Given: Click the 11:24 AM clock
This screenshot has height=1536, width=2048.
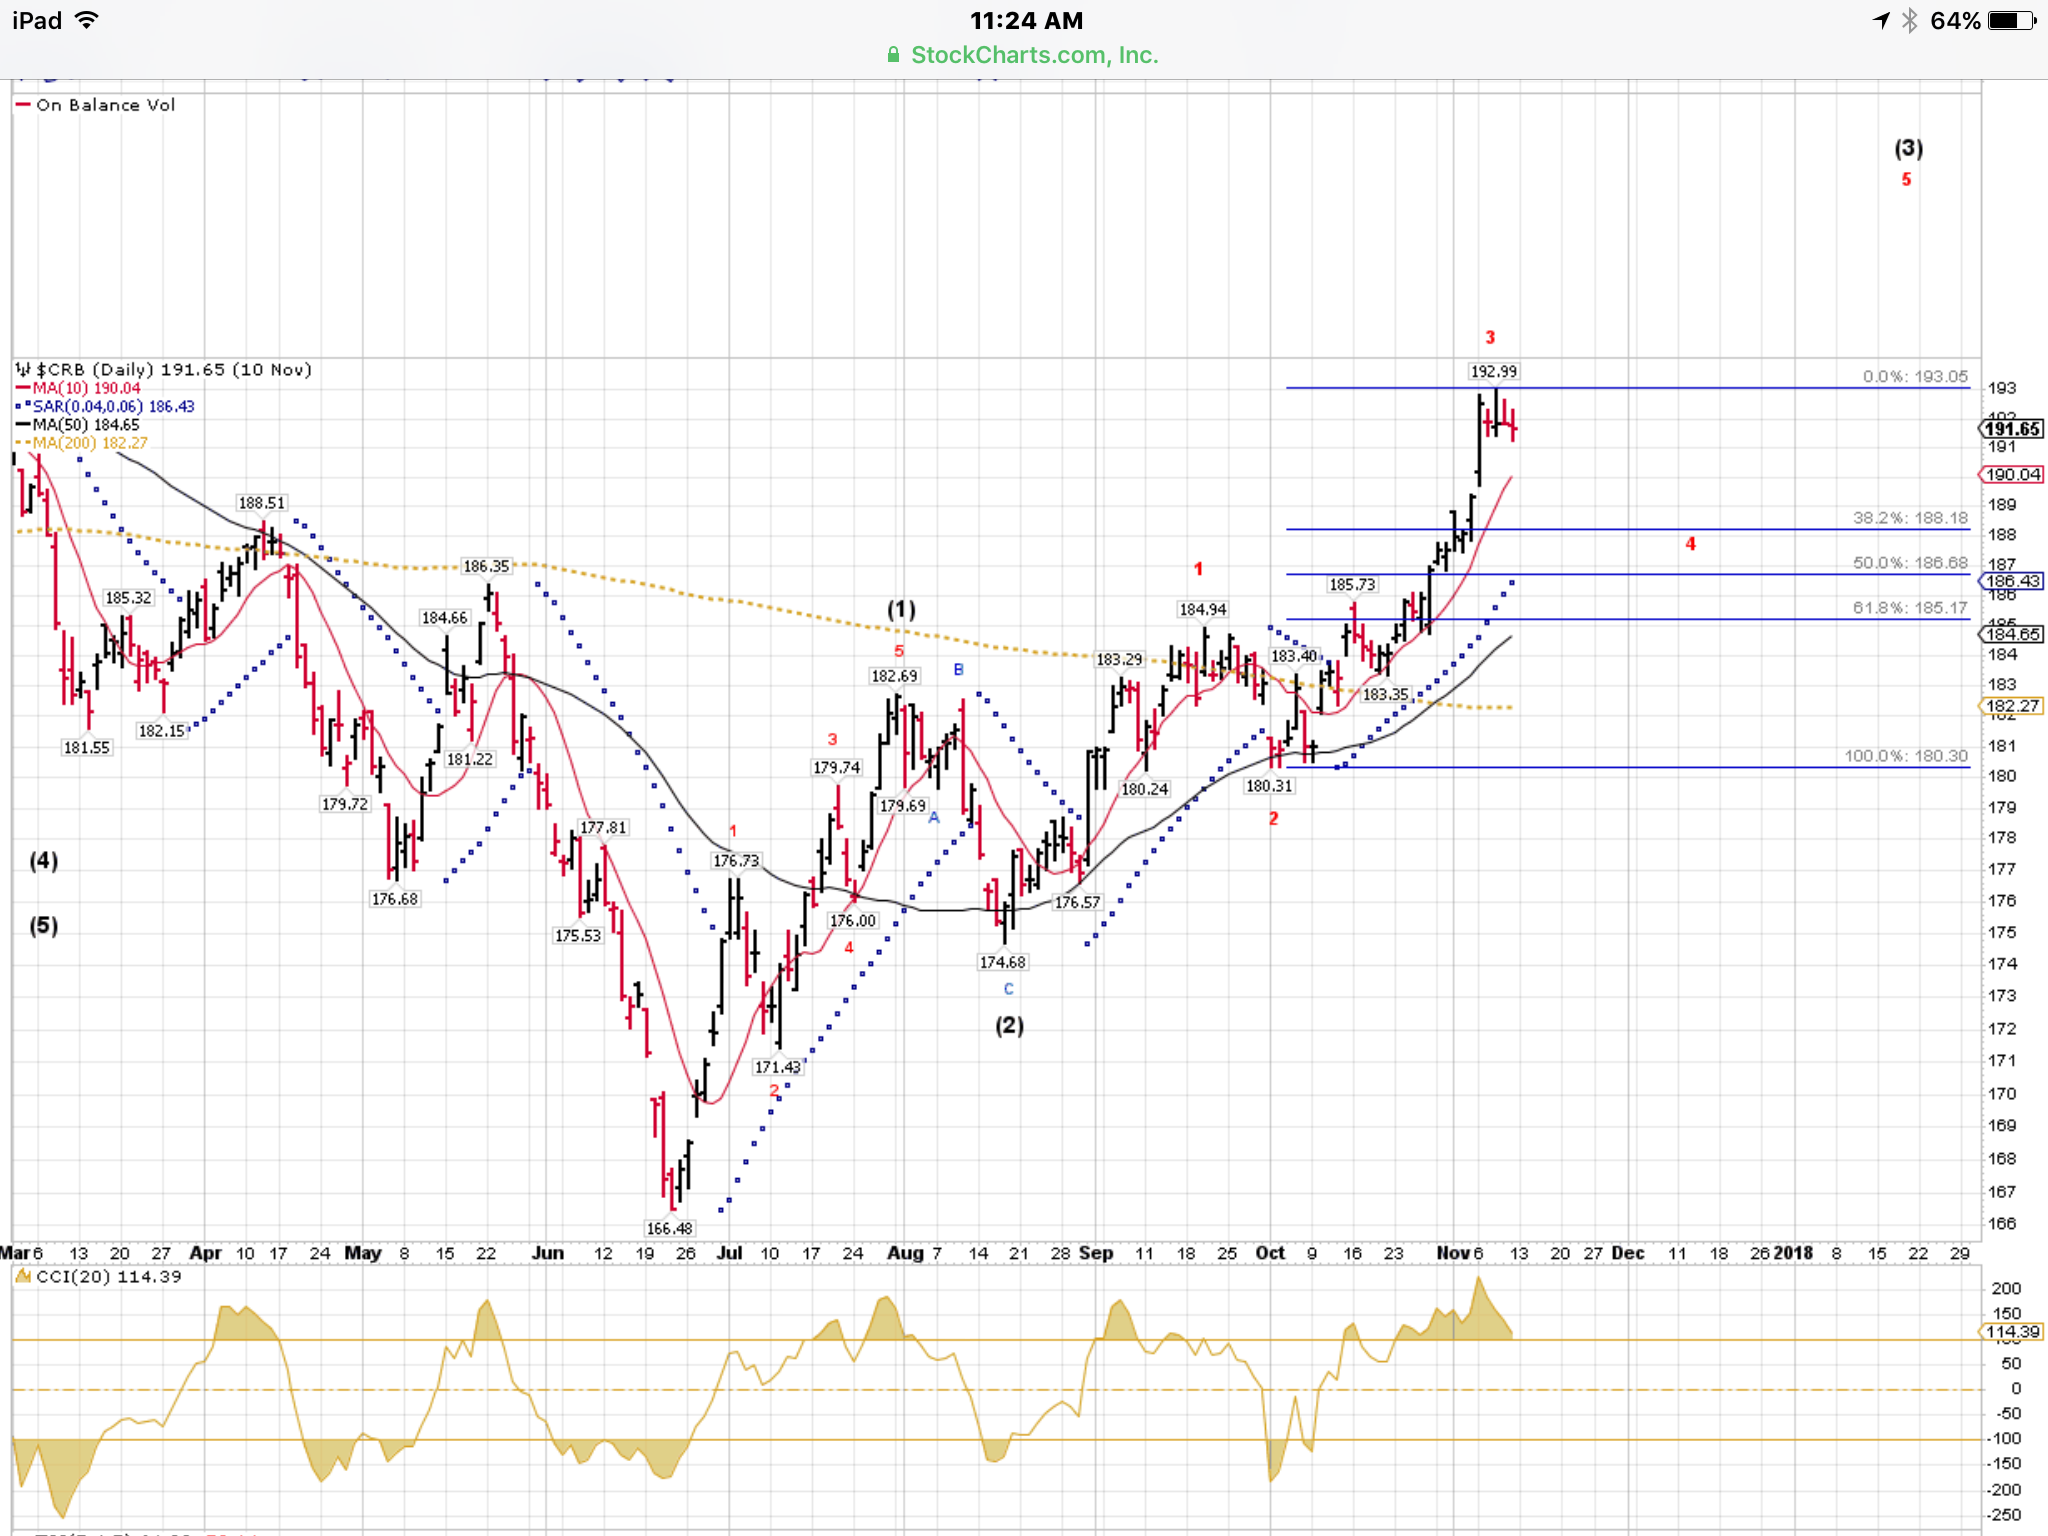Looking at the screenshot, I should [x=1026, y=20].
